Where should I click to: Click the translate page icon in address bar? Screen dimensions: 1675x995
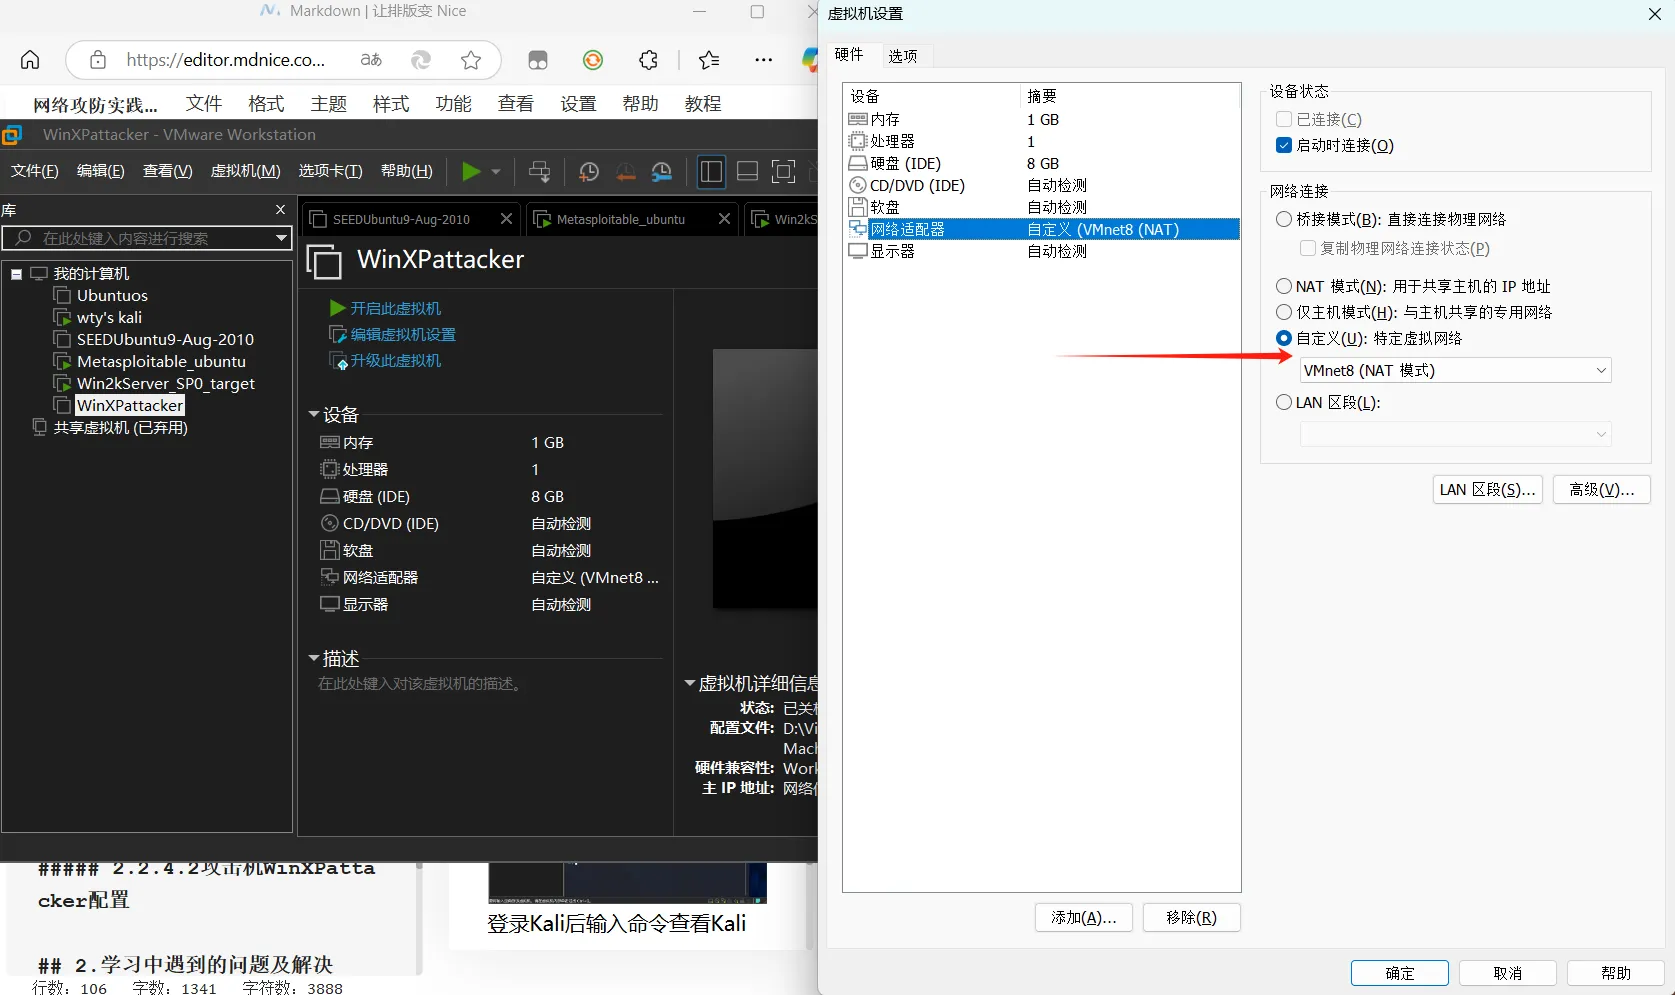[x=371, y=60]
